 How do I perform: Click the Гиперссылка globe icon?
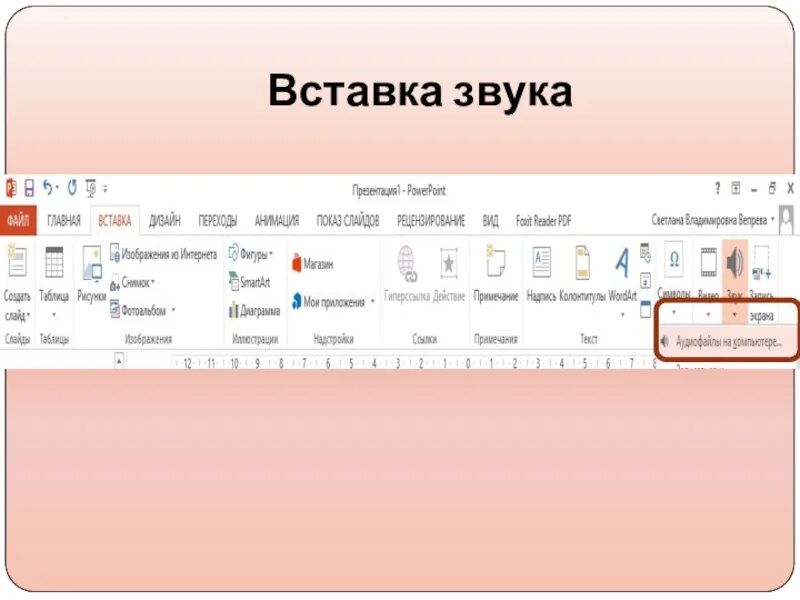click(x=407, y=264)
